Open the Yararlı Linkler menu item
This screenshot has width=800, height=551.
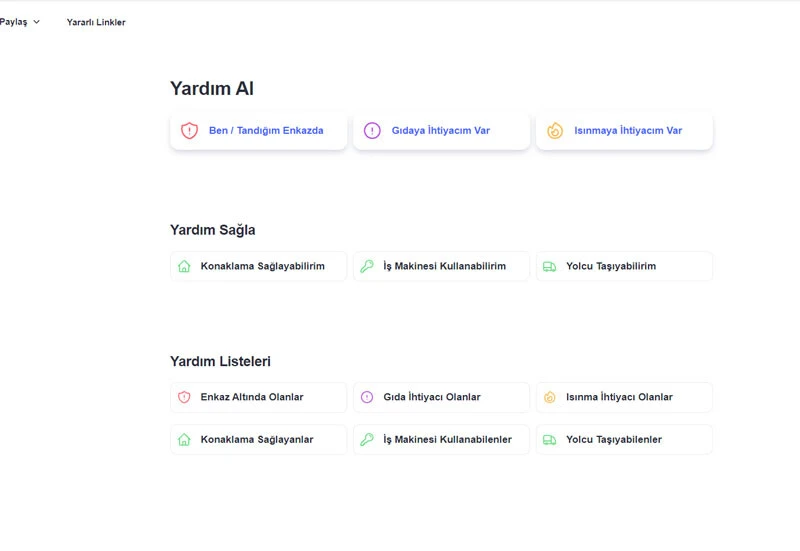pyautogui.click(x=96, y=22)
